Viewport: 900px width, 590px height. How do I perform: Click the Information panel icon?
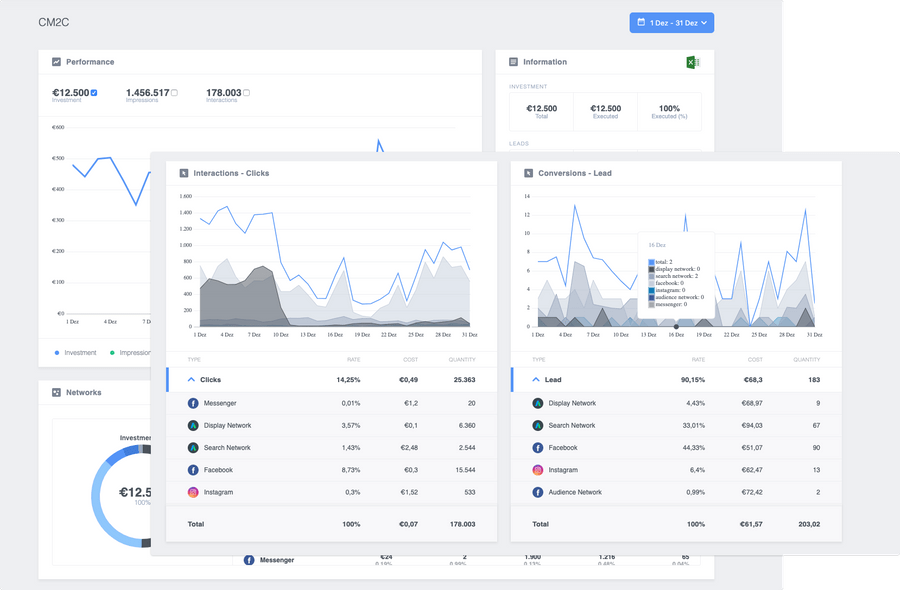tap(513, 62)
